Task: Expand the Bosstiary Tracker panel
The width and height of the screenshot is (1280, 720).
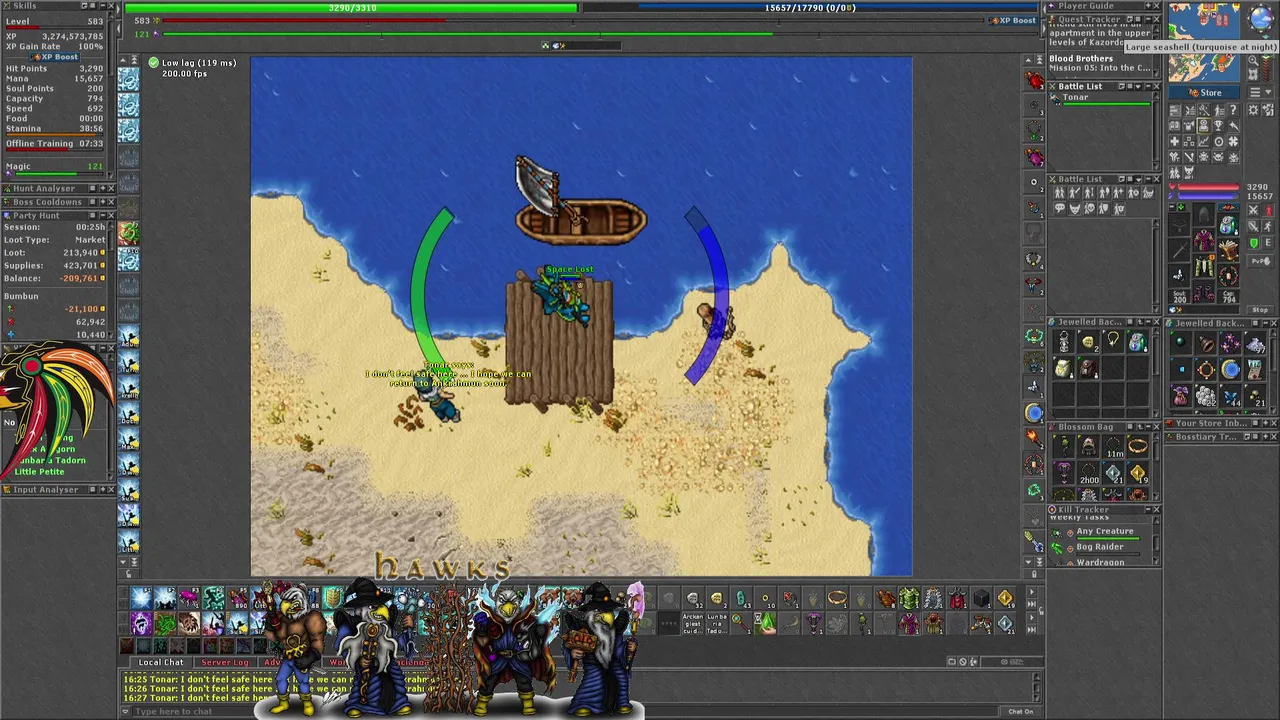Action: click(1265, 437)
